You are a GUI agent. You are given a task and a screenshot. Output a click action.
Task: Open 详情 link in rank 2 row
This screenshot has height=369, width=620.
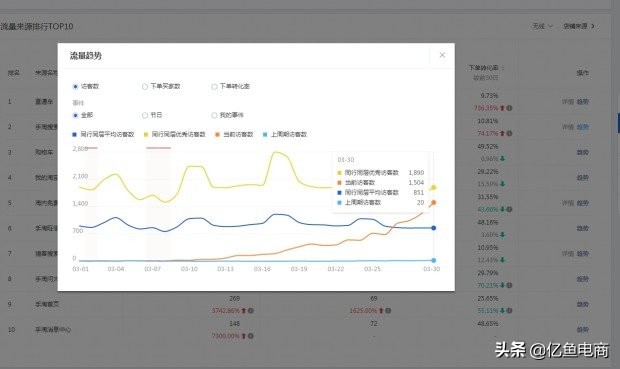(568, 127)
